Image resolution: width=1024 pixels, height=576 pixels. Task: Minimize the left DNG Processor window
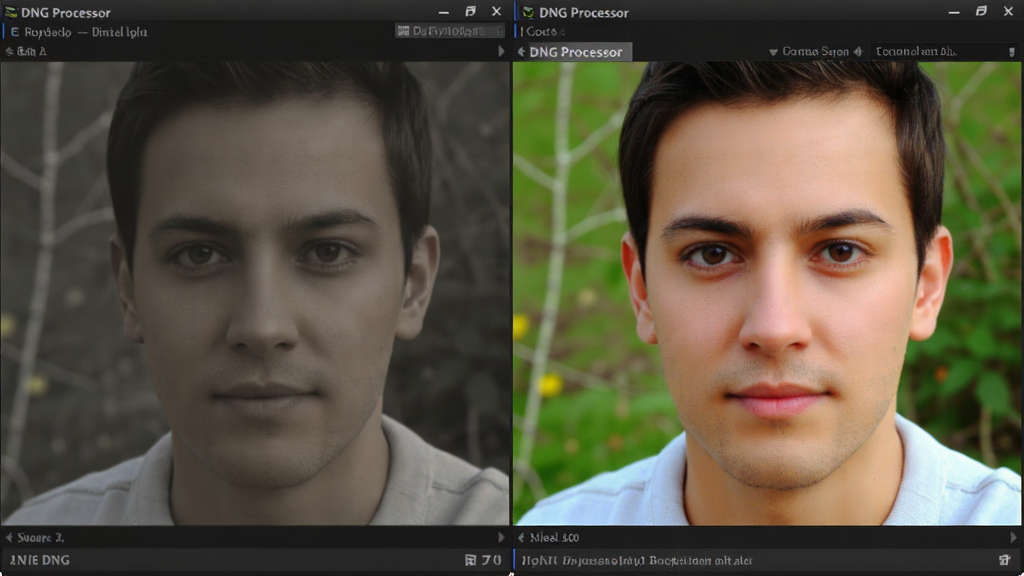[443, 12]
